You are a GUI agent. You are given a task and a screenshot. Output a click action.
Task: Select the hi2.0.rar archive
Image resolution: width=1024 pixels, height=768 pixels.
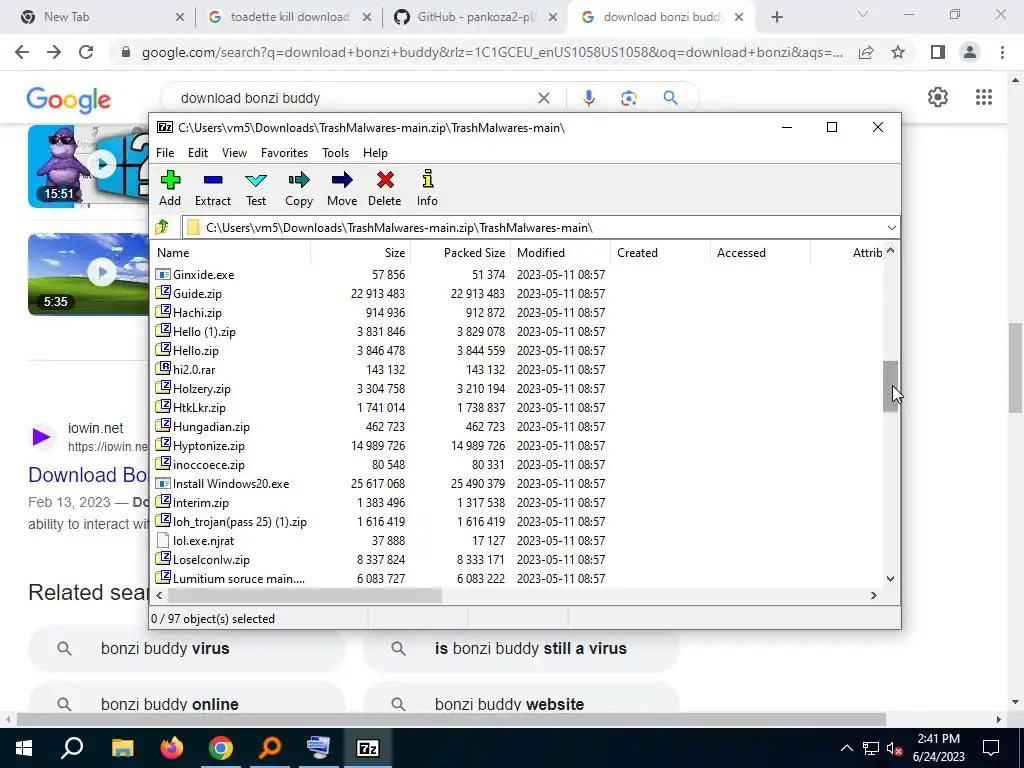tap(193, 370)
